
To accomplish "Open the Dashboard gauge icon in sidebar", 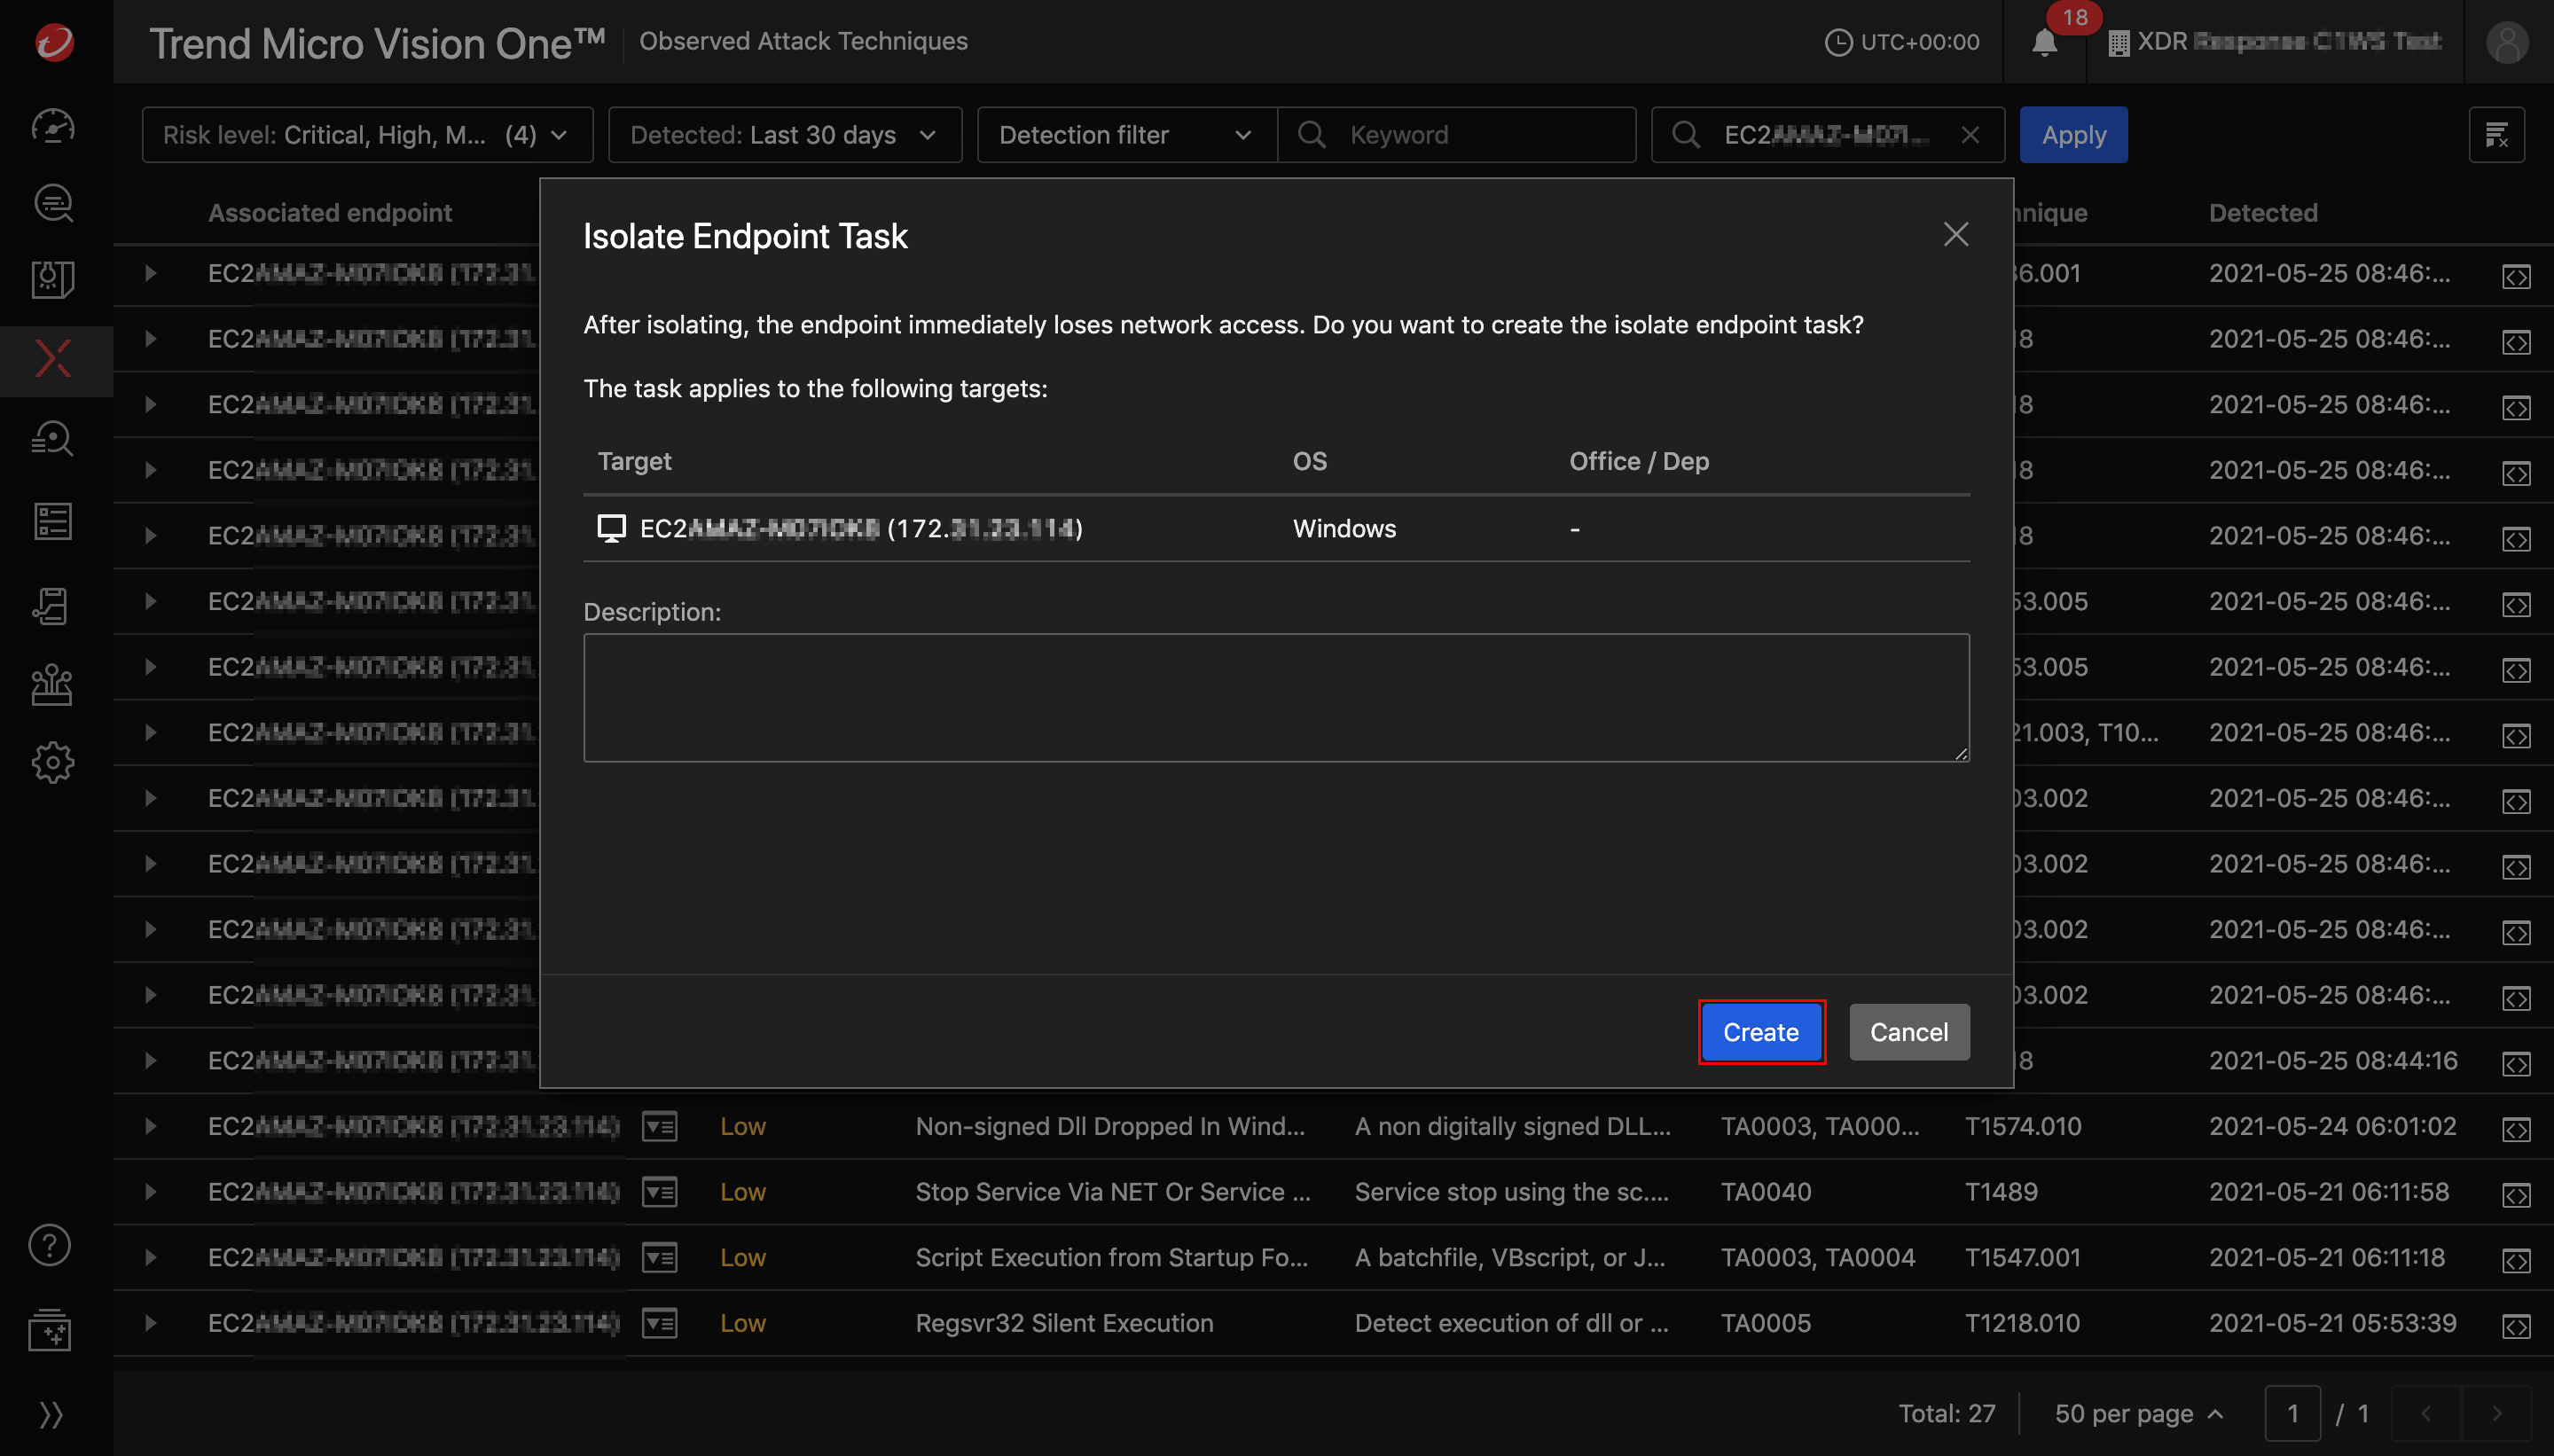I will tap(52, 126).
